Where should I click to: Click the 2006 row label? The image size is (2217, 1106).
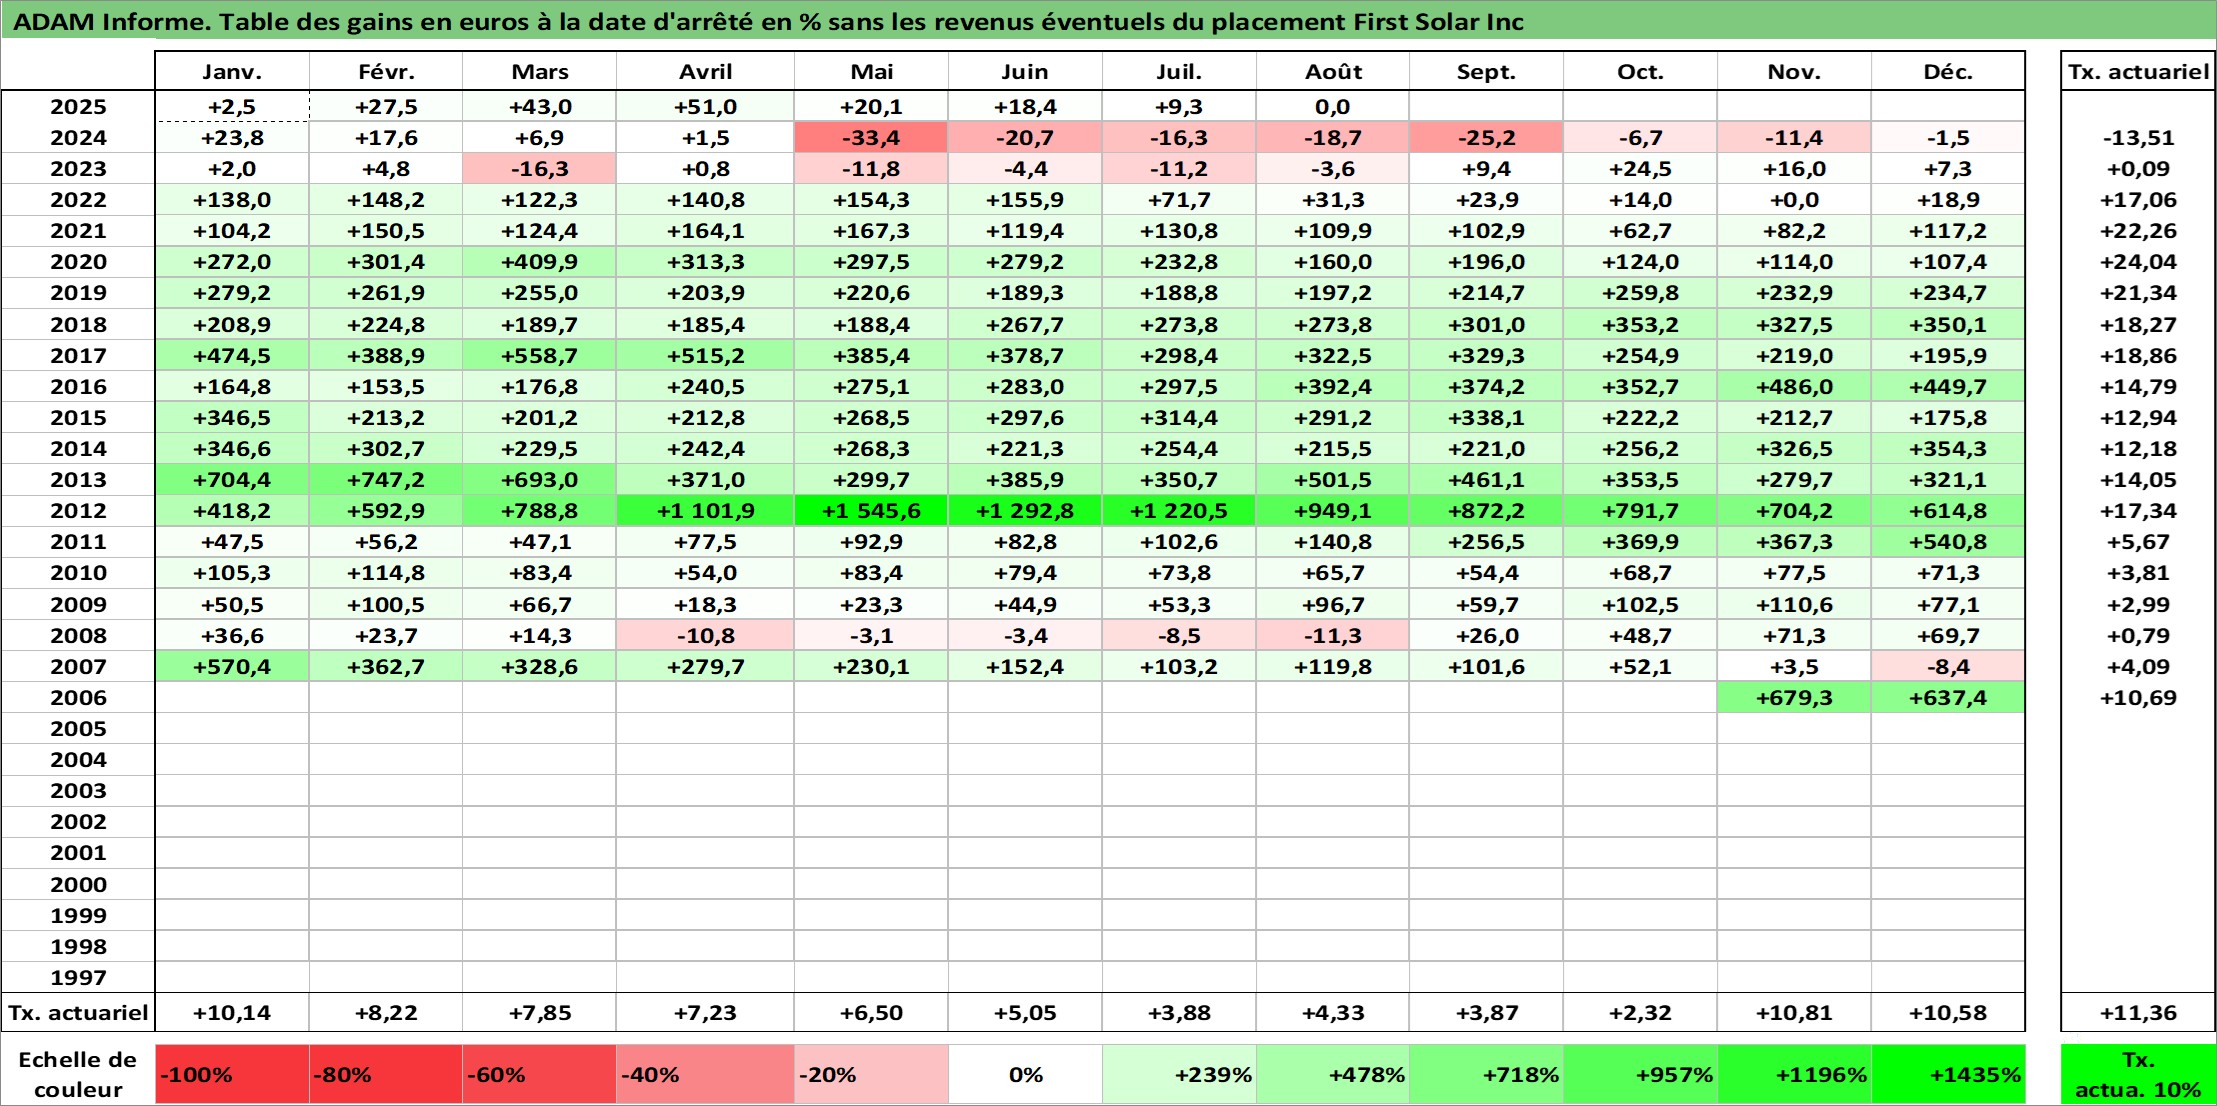pos(78,698)
